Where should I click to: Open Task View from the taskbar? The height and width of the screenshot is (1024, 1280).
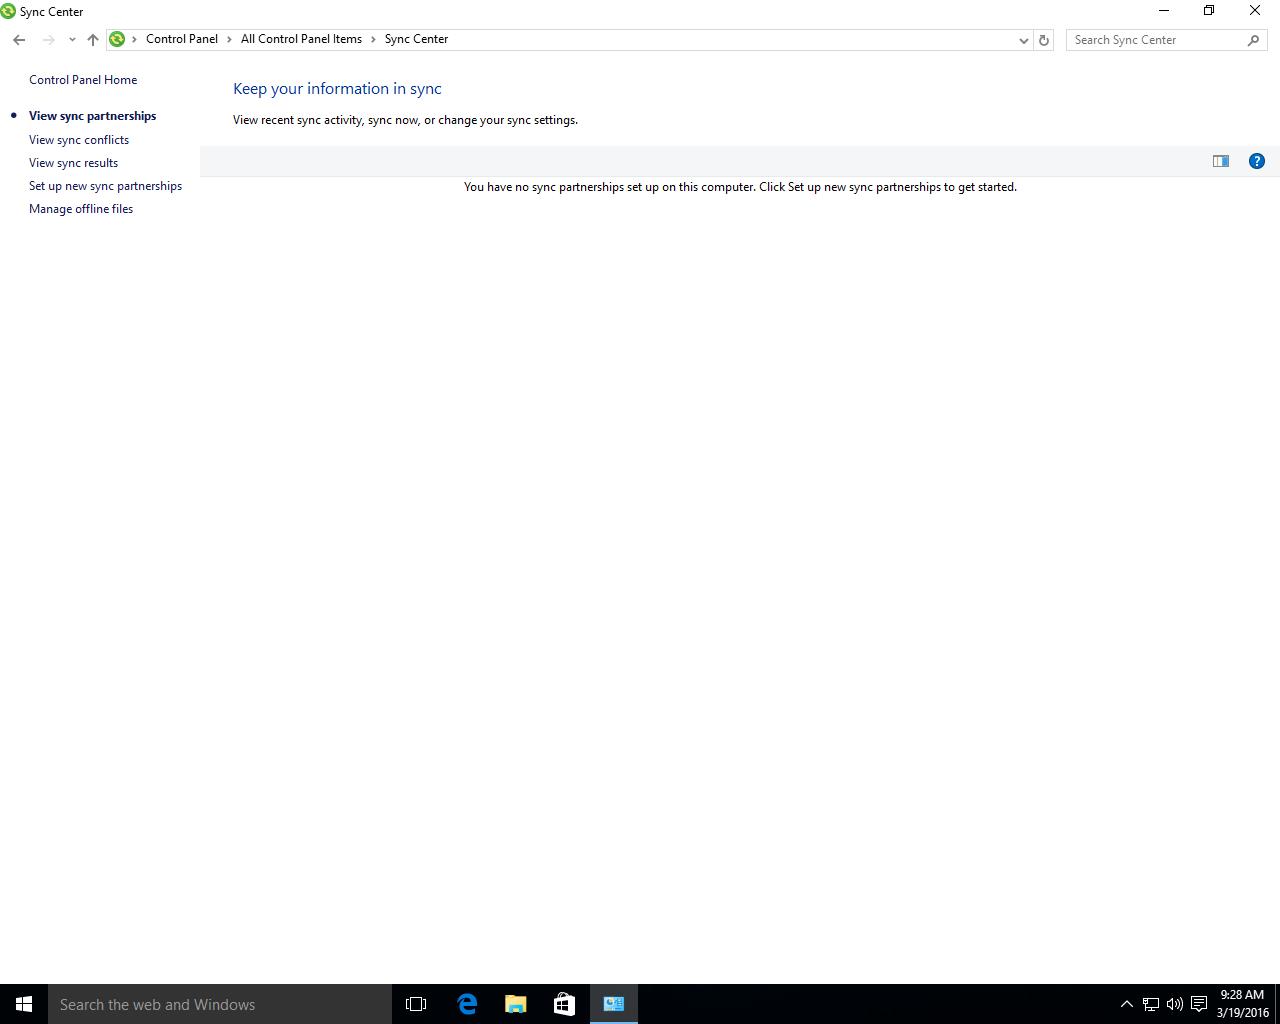[x=416, y=1004]
